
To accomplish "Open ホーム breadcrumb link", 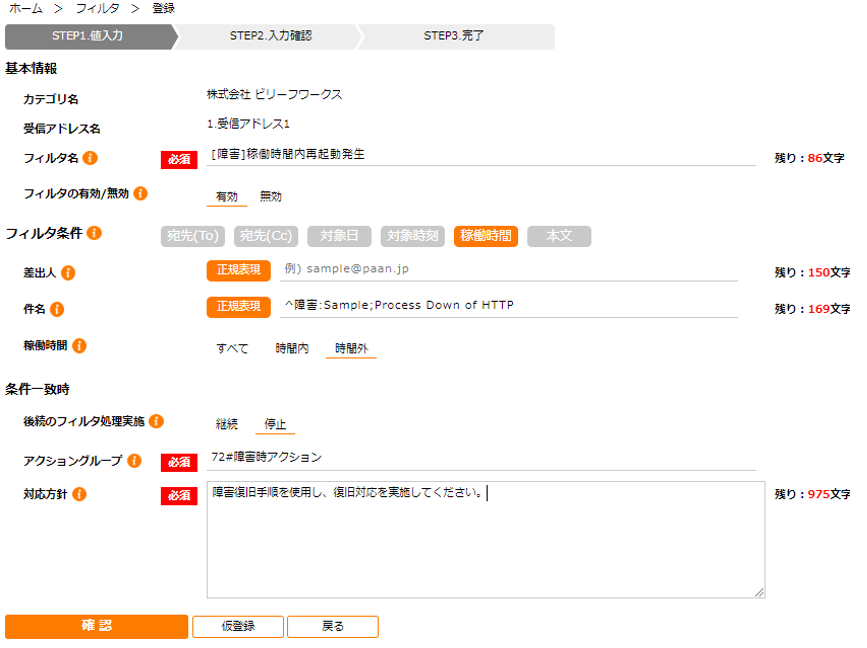I will point(25,8).
